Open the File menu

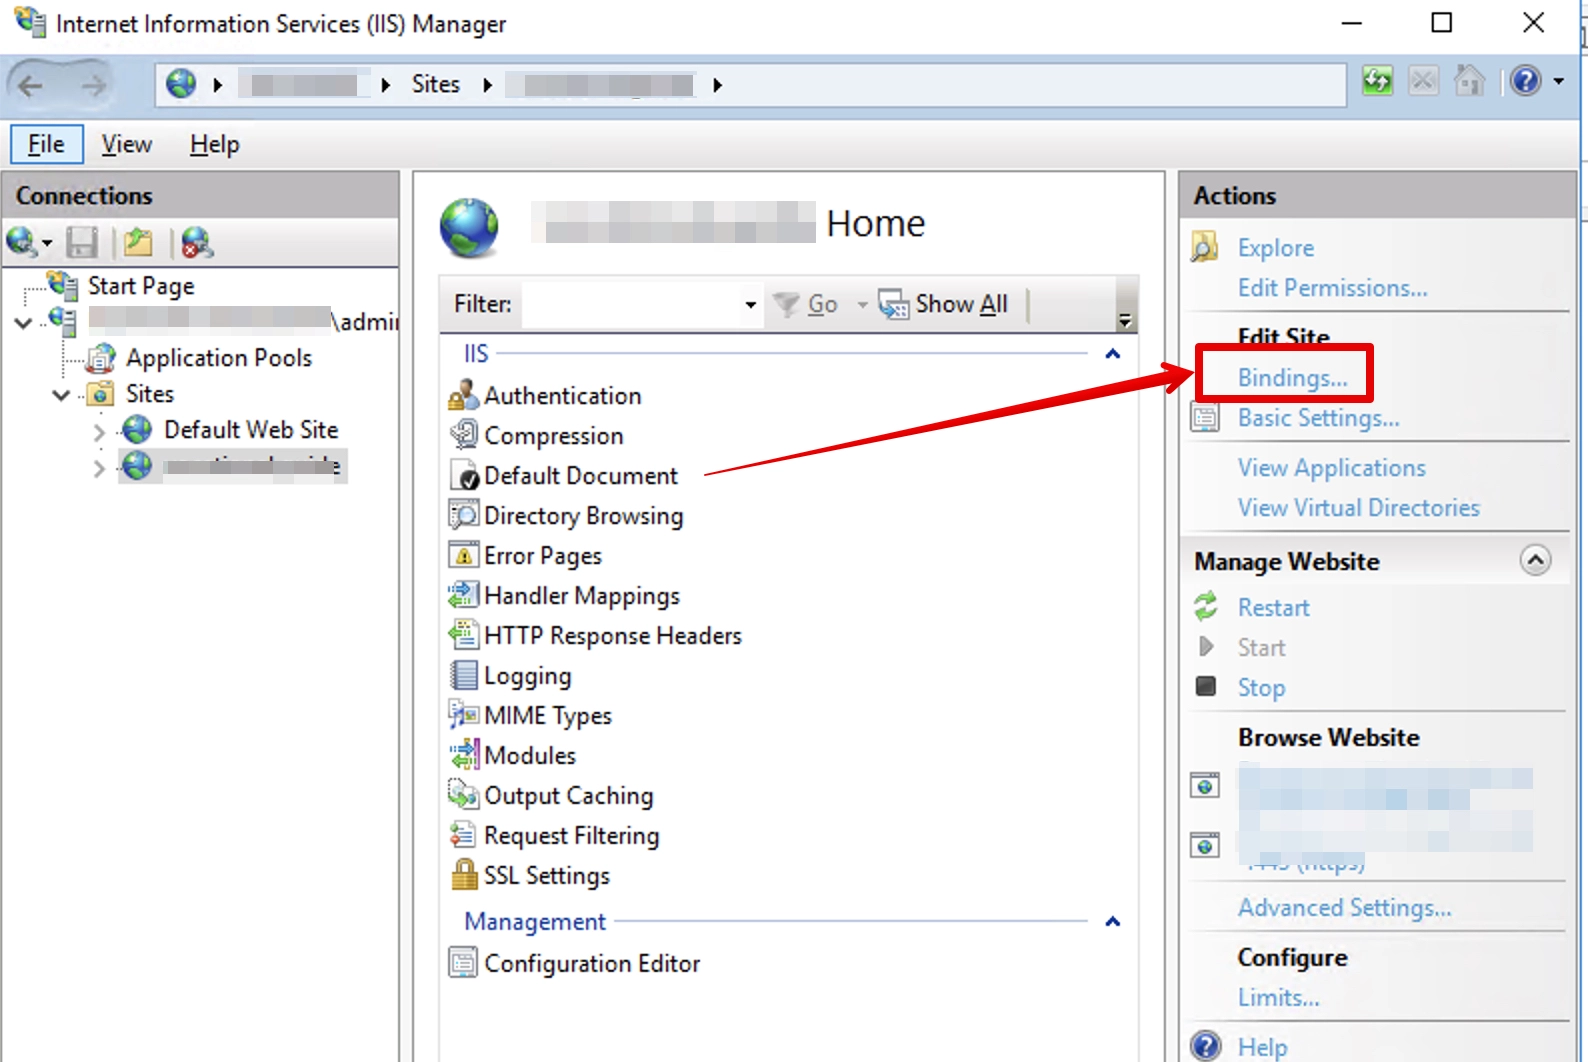click(x=46, y=144)
